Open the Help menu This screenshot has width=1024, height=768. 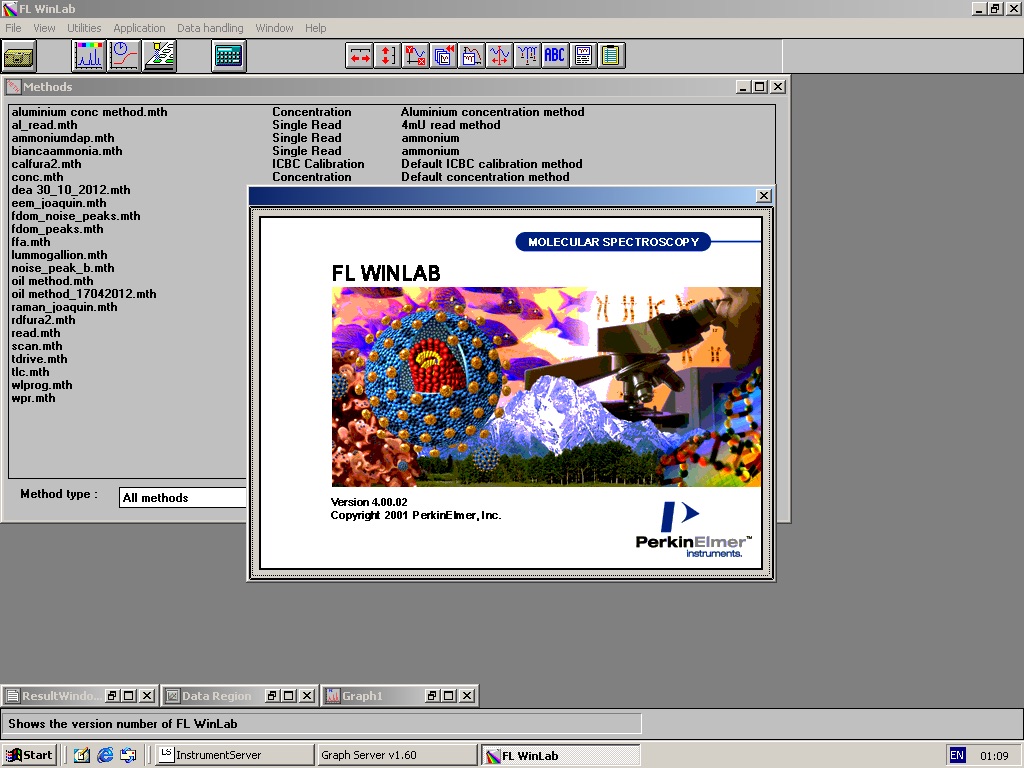click(315, 28)
